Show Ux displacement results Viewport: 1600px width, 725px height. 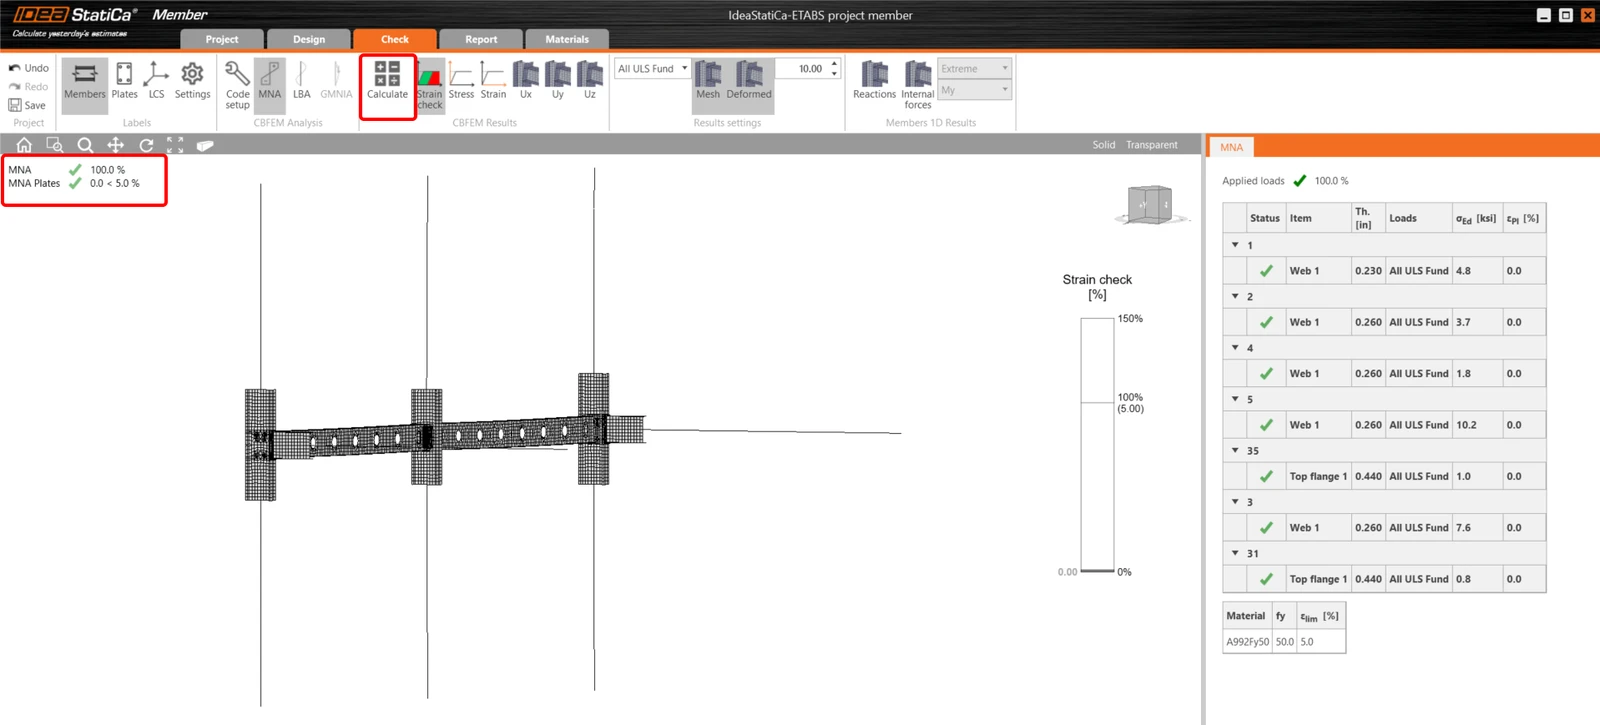(x=525, y=81)
